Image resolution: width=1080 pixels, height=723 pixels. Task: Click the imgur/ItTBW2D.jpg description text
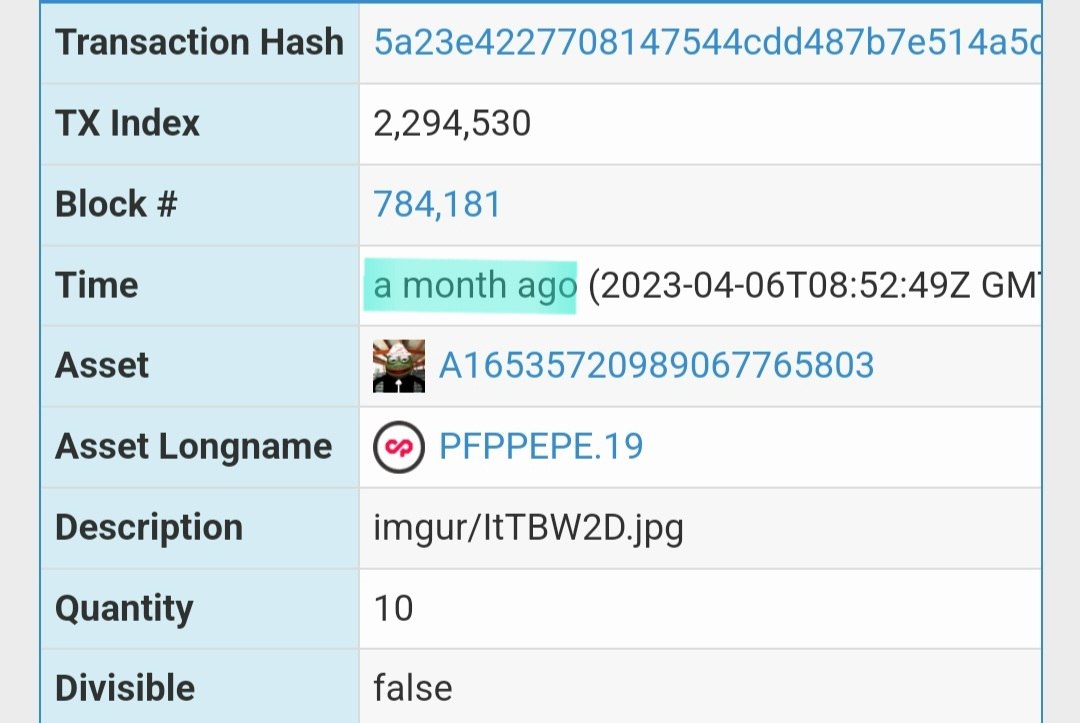click(x=528, y=528)
